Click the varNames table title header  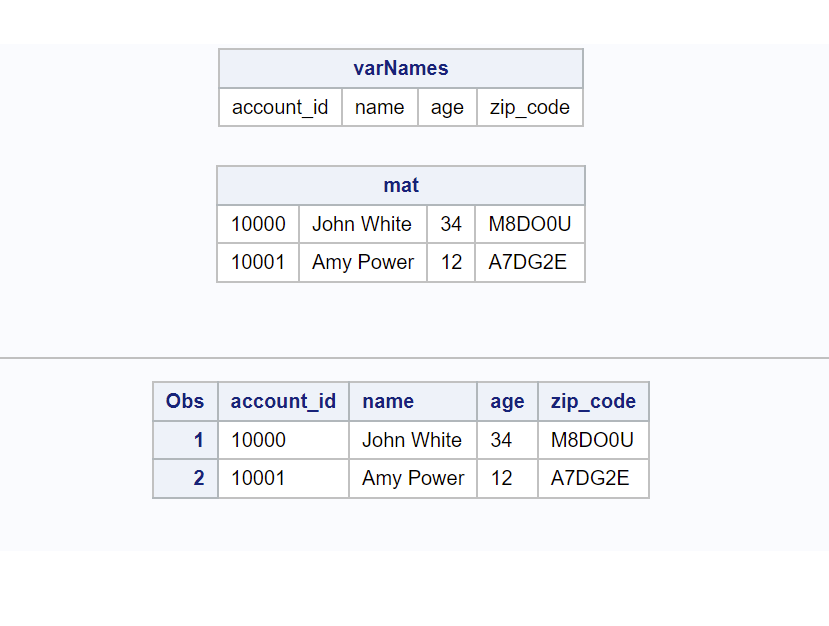click(401, 68)
